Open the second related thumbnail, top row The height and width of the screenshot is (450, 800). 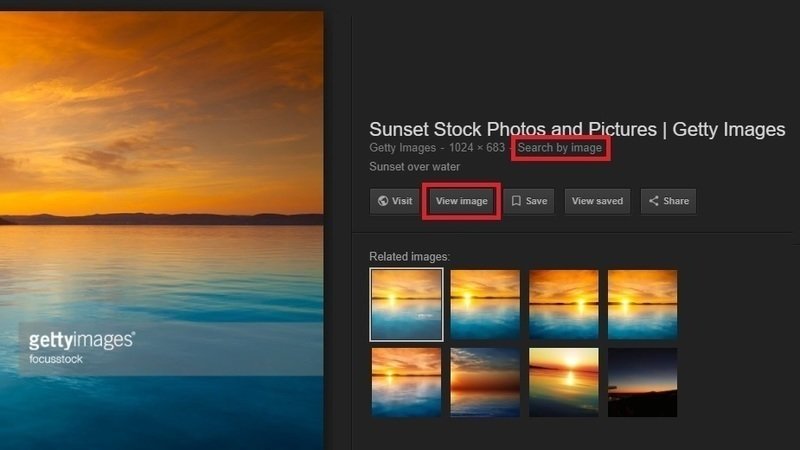pyautogui.click(x=485, y=305)
